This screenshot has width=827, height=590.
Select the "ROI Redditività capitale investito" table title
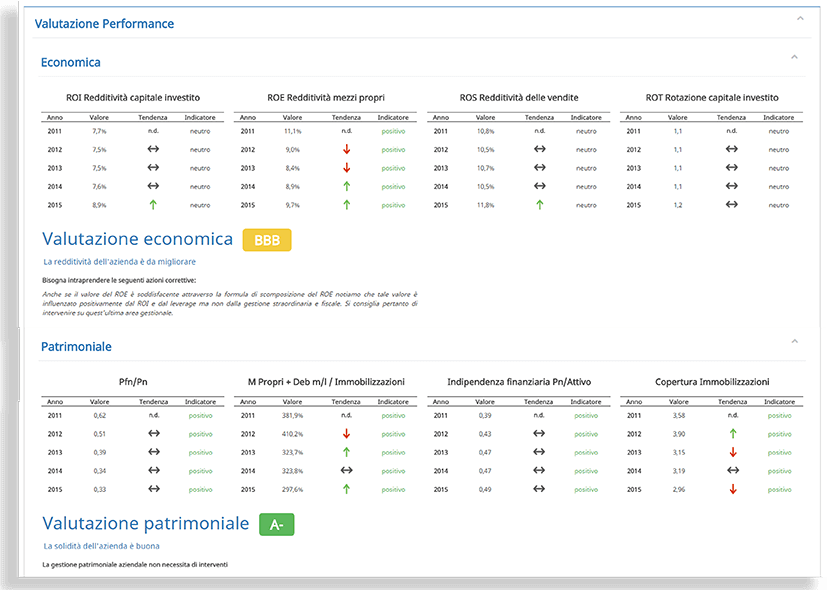pos(133,98)
